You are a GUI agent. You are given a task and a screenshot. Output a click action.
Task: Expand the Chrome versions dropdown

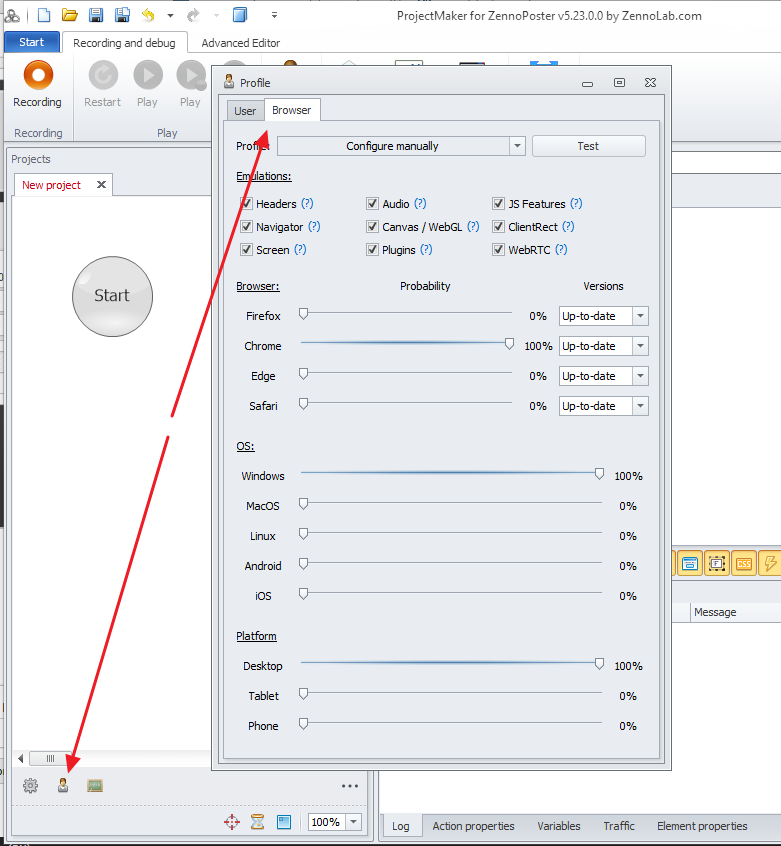tap(640, 346)
